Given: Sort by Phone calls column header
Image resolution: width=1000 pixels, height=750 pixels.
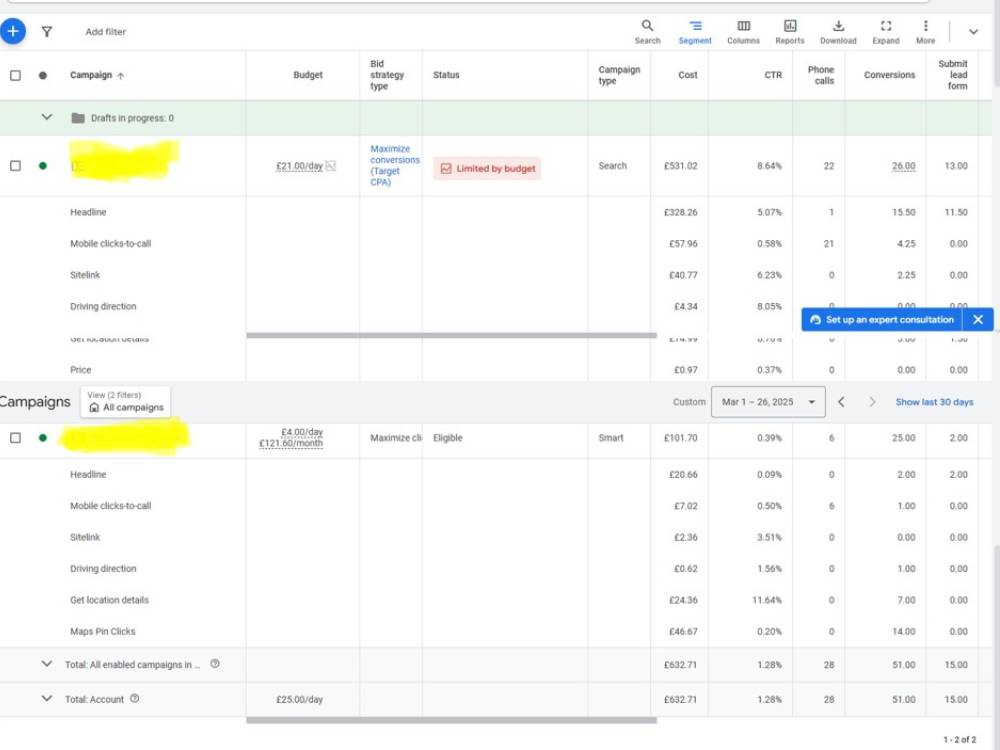Looking at the screenshot, I should [x=821, y=75].
